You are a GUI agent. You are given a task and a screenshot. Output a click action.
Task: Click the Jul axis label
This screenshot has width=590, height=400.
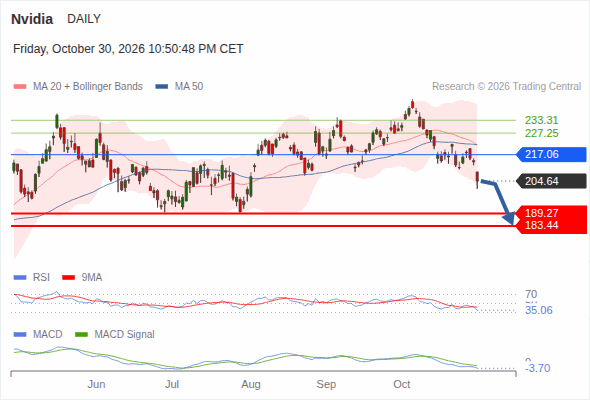[x=172, y=385]
